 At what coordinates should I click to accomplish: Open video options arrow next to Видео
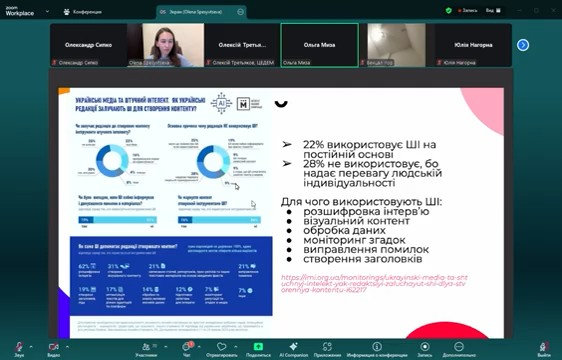(x=67, y=347)
